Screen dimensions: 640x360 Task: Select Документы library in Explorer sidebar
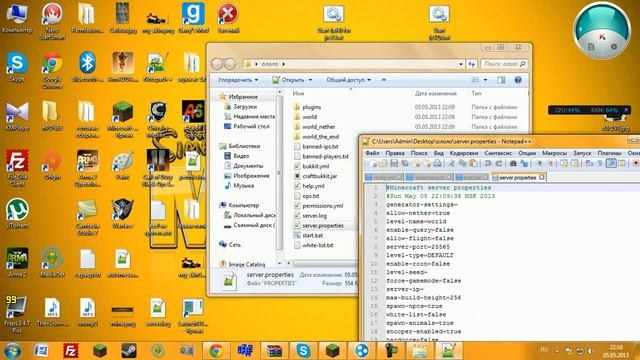[244, 166]
